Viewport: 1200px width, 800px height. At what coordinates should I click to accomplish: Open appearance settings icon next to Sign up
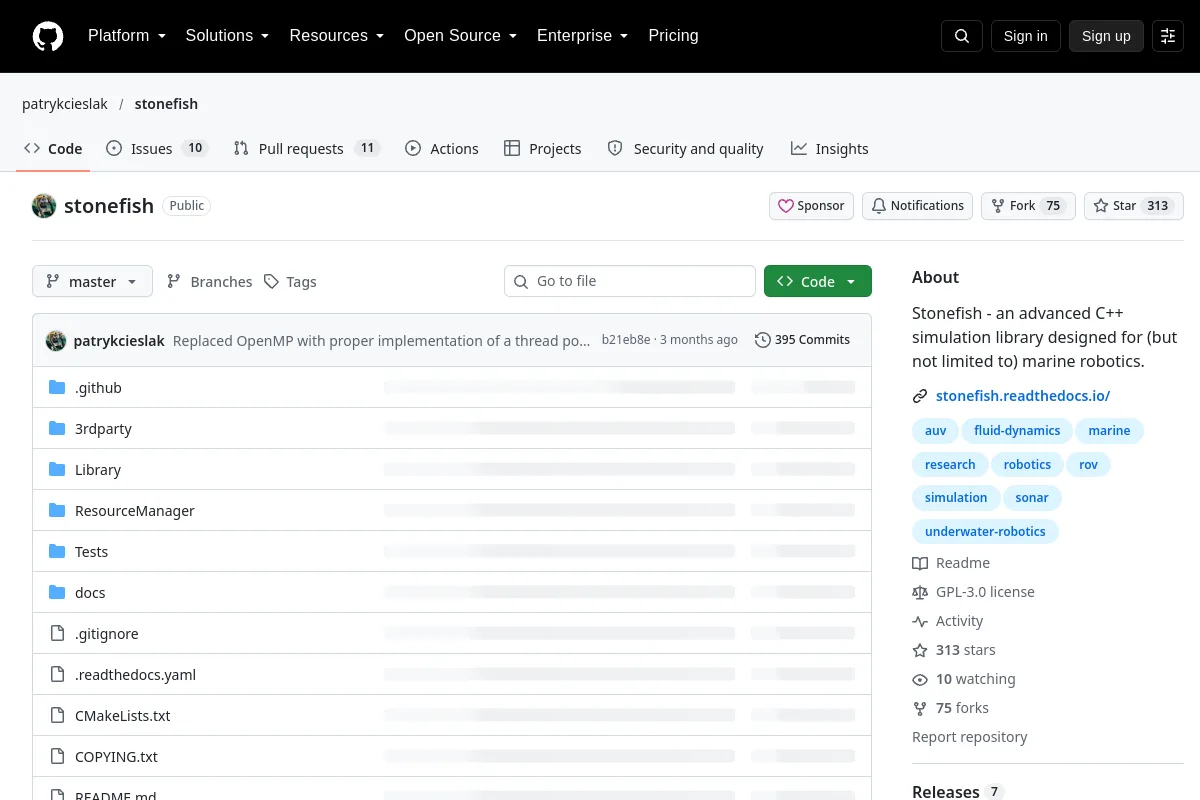click(x=1168, y=36)
